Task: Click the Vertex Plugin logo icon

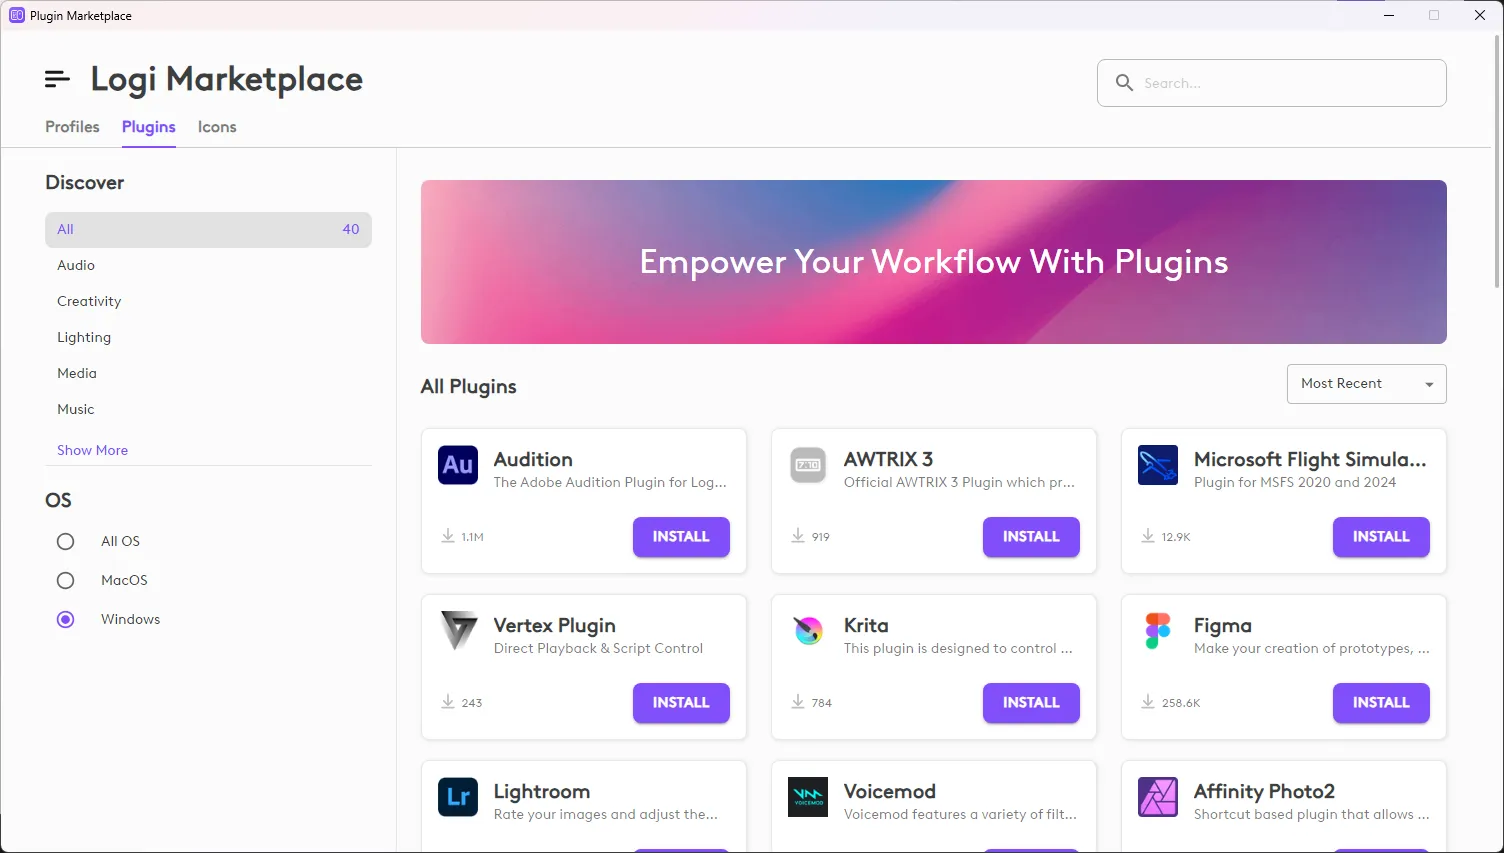Action: [x=458, y=631]
